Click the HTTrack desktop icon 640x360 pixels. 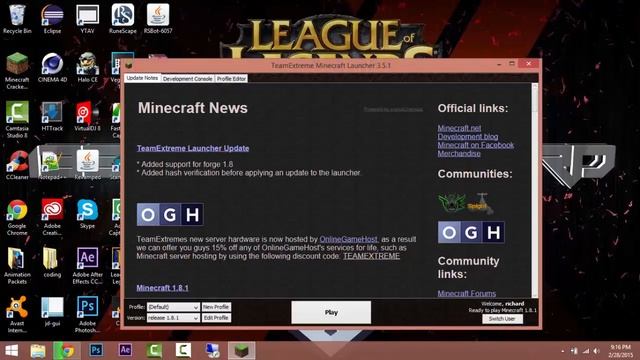point(52,116)
